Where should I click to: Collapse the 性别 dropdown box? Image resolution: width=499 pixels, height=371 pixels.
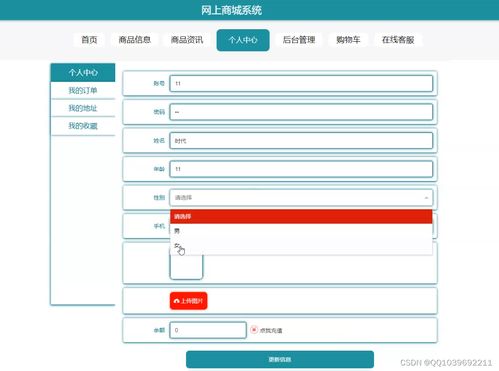coord(301,198)
